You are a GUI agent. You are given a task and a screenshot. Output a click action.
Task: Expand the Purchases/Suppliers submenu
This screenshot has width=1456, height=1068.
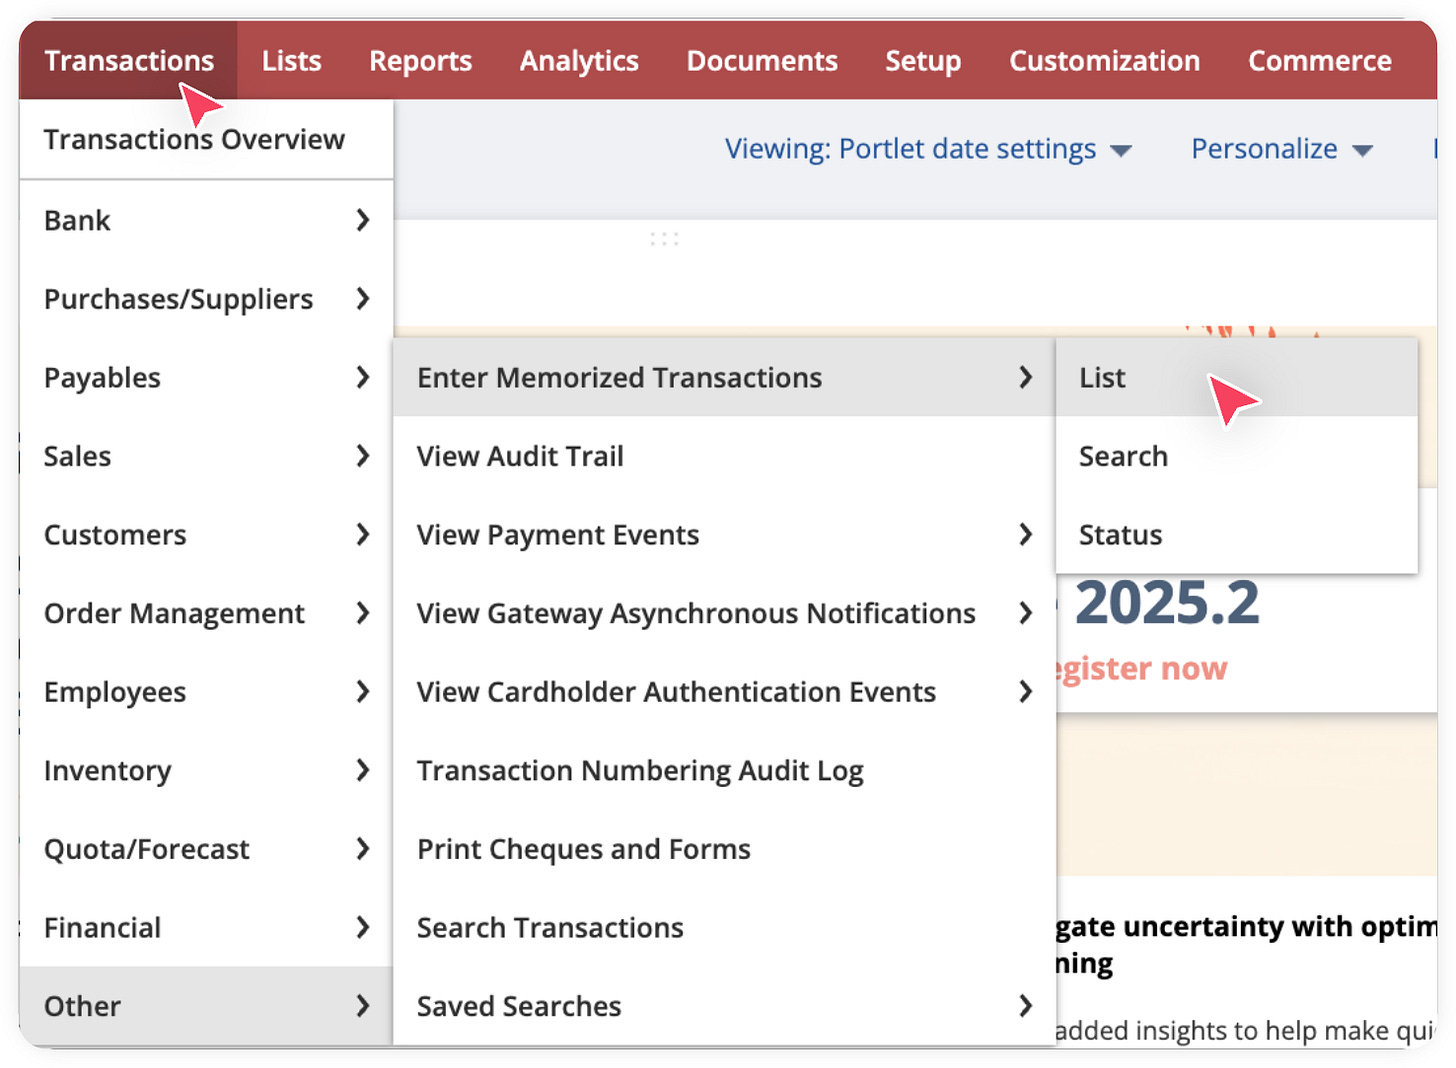(x=206, y=299)
